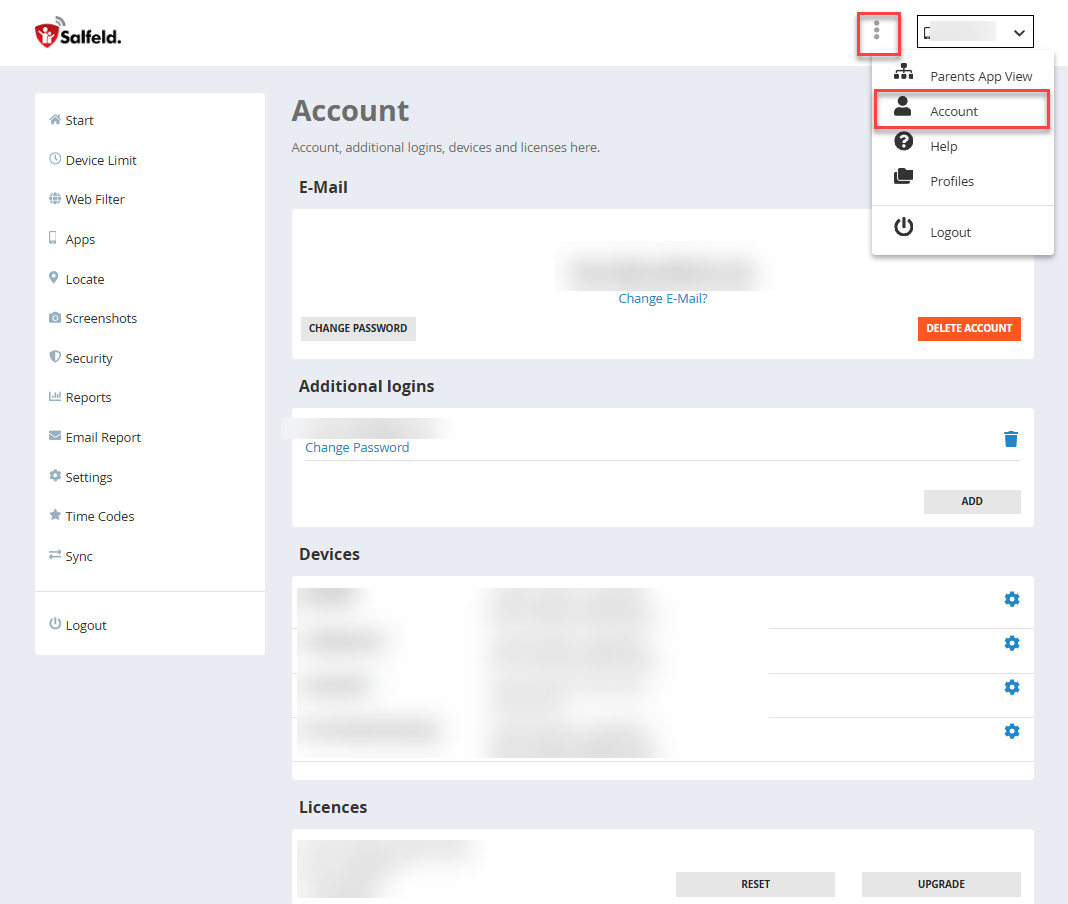Open Email Report settings
This screenshot has height=904, width=1068.
[x=103, y=437]
